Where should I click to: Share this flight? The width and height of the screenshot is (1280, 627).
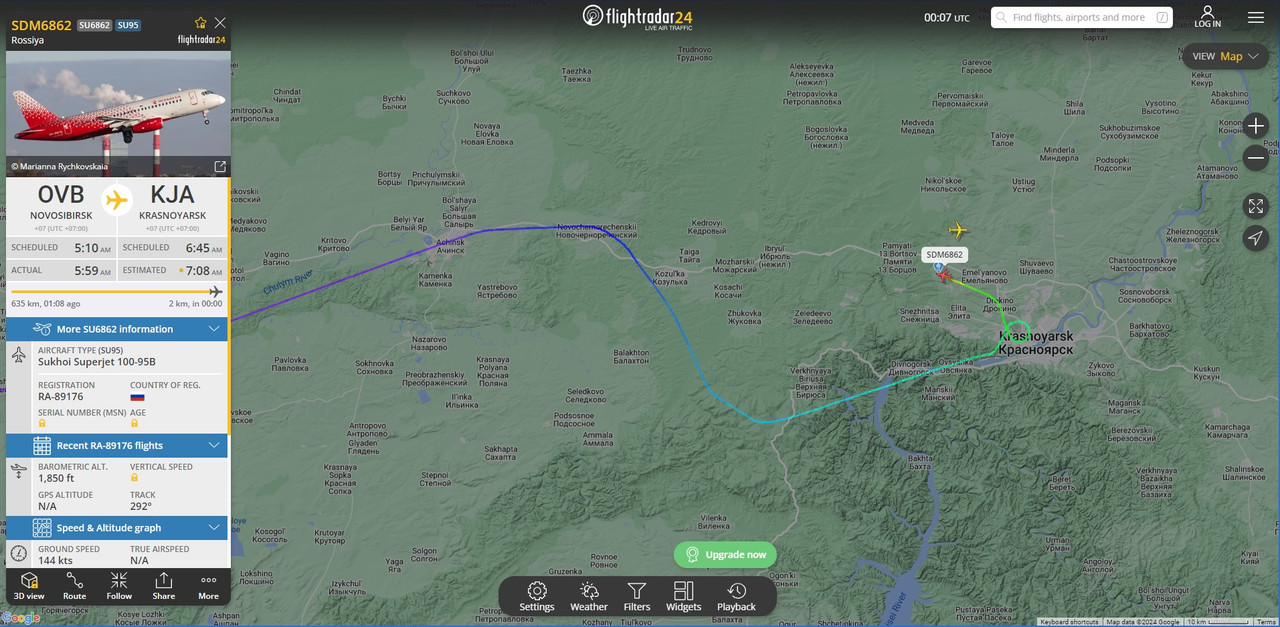pyautogui.click(x=163, y=586)
